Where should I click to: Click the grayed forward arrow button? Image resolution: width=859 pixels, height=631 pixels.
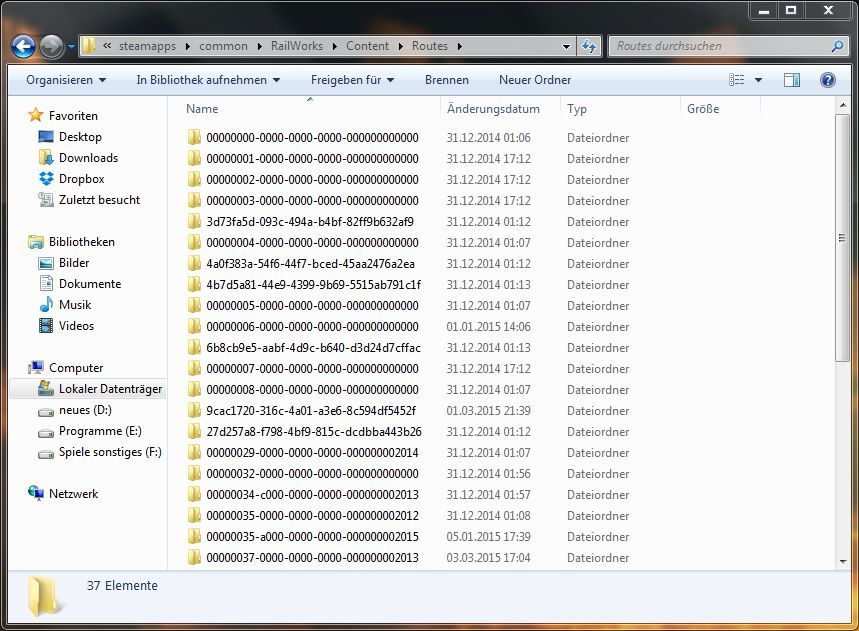tap(51, 47)
